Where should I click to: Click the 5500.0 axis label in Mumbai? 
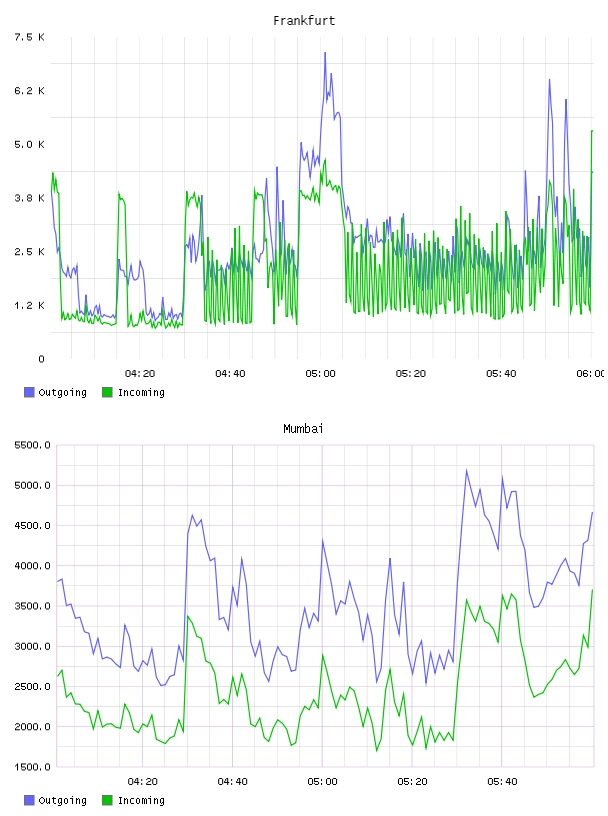(x=32, y=445)
